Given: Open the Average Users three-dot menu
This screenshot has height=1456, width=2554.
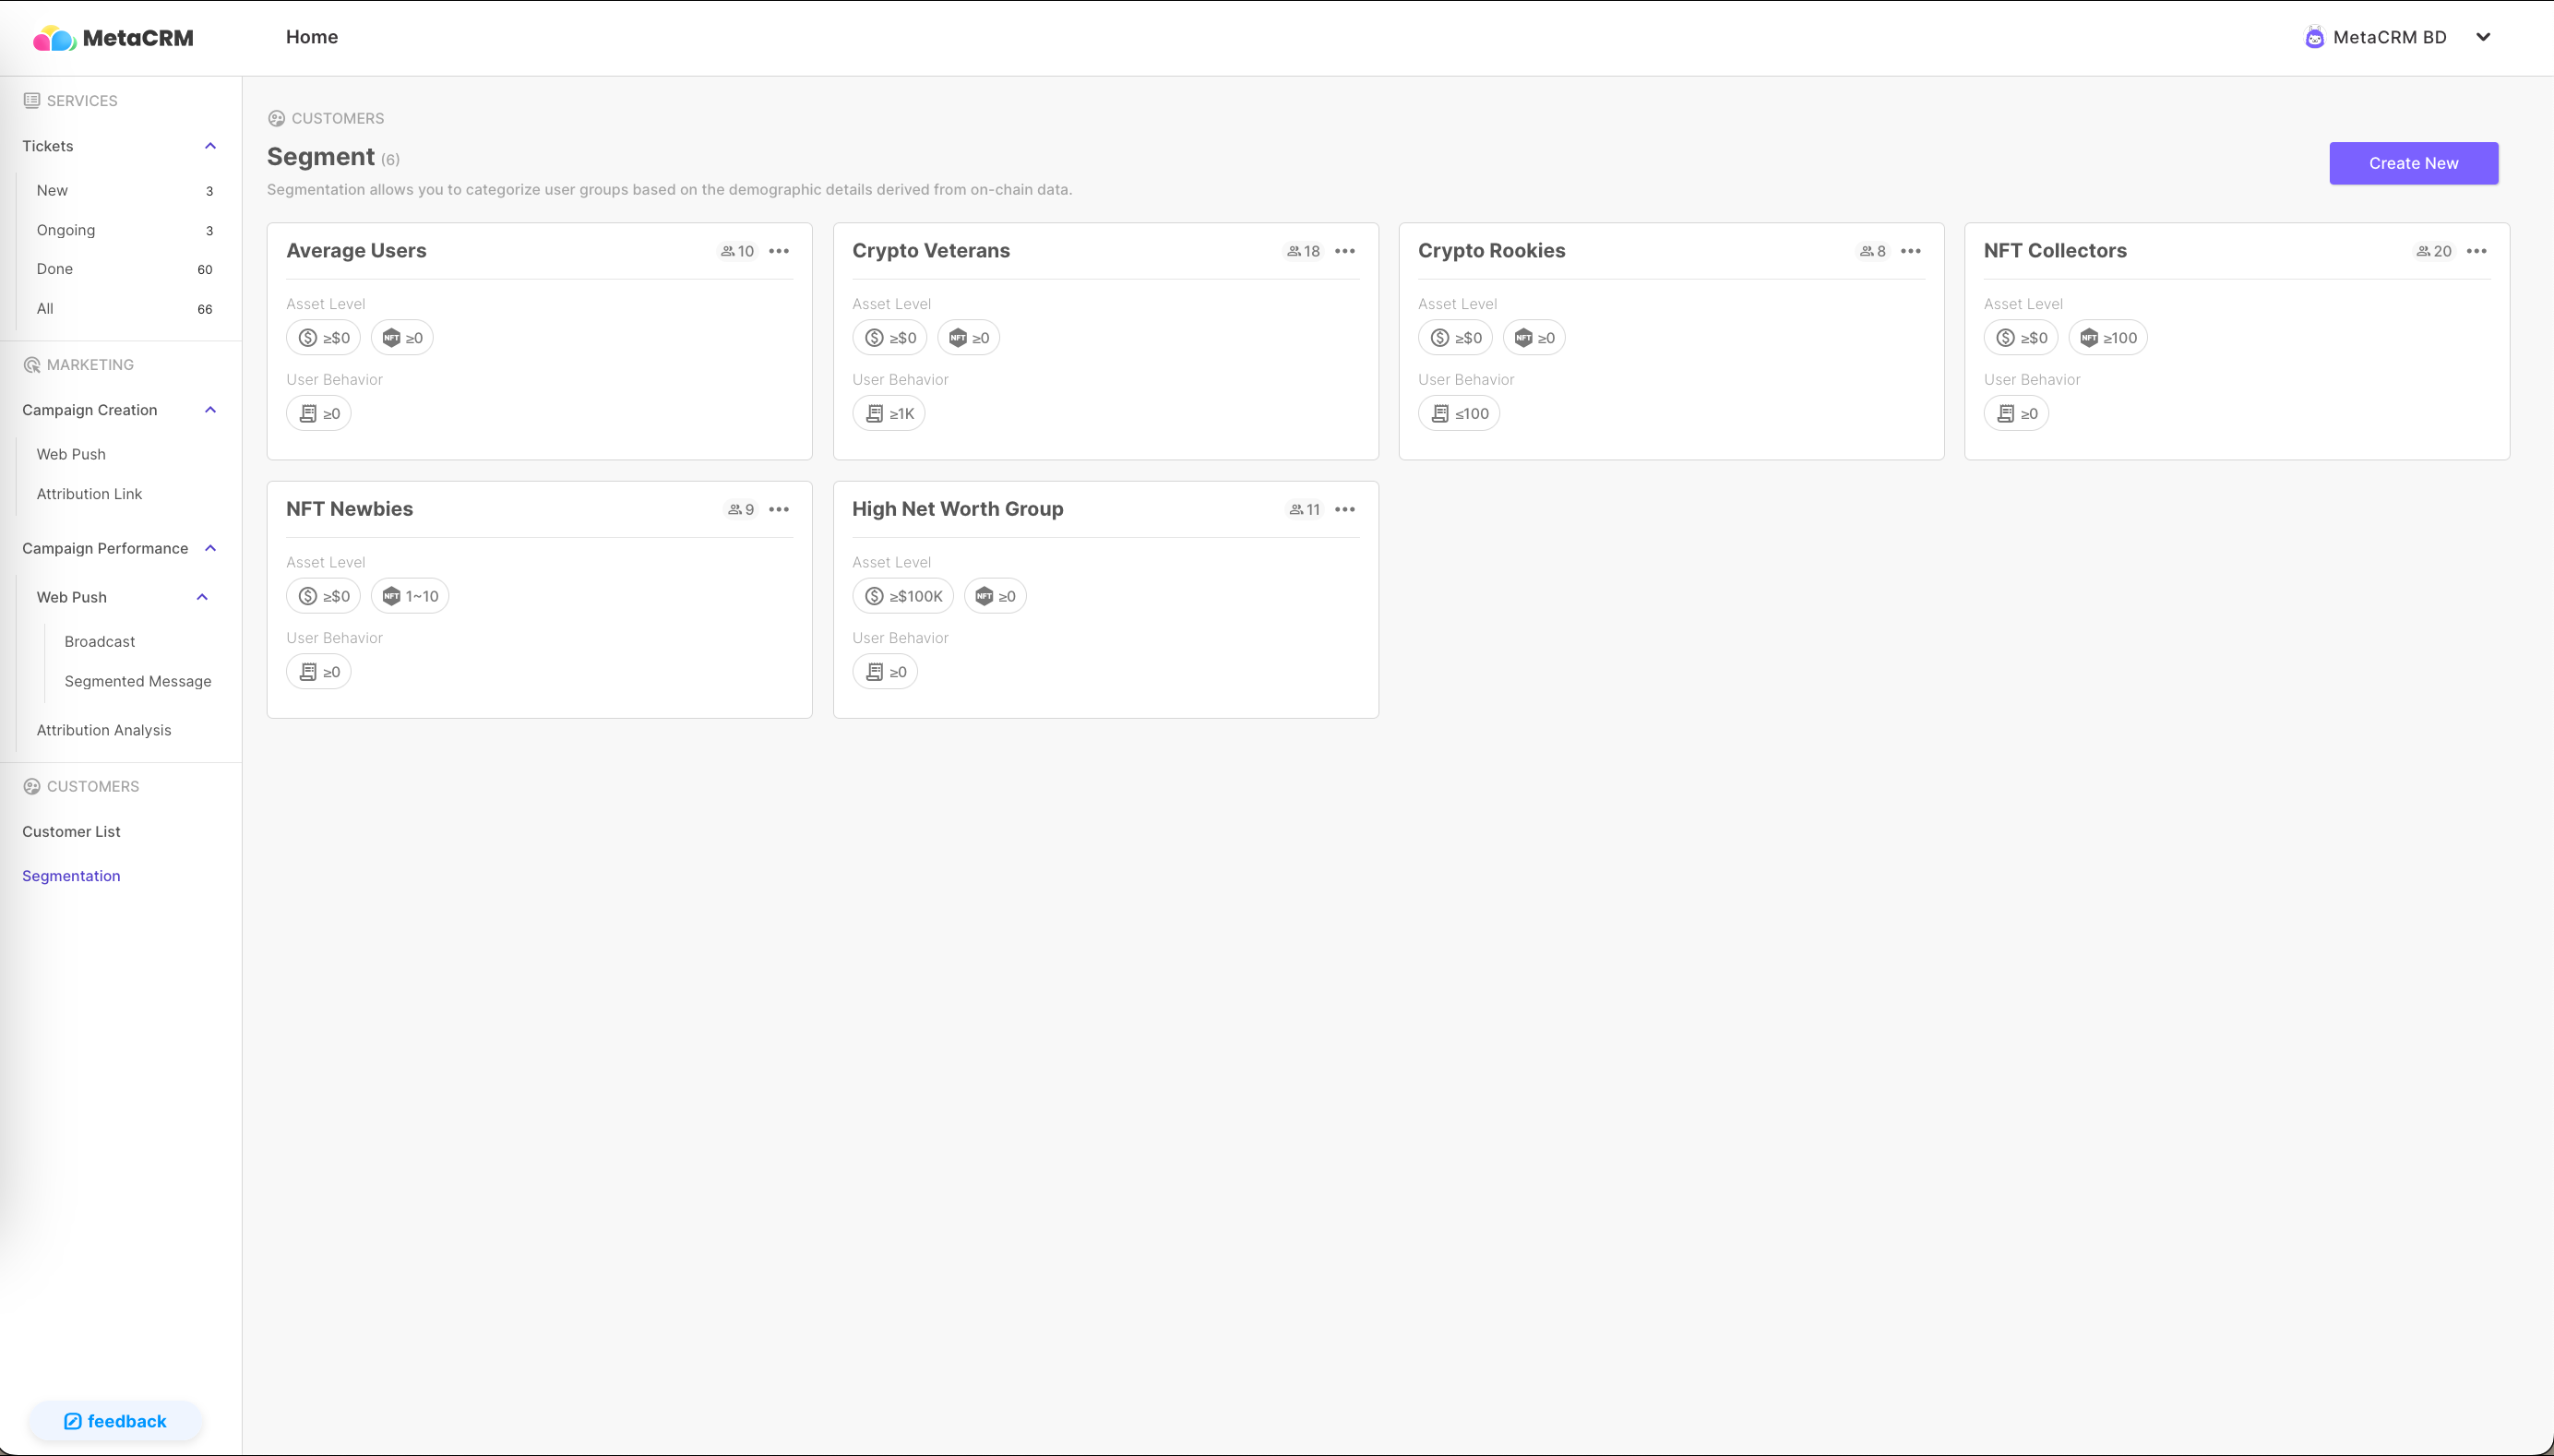Looking at the screenshot, I should [779, 251].
